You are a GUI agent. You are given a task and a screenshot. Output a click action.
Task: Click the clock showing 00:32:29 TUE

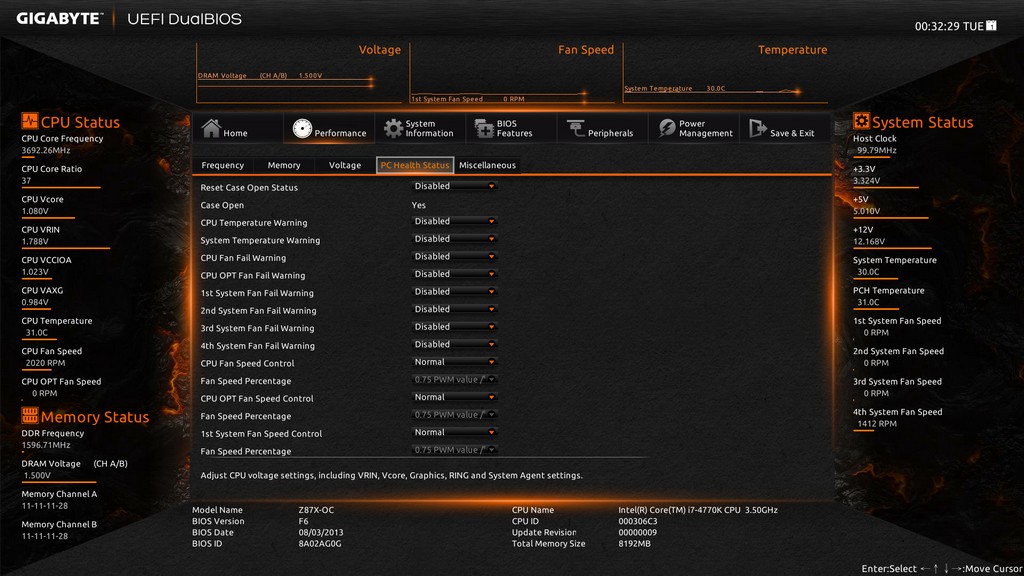coord(949,26)
